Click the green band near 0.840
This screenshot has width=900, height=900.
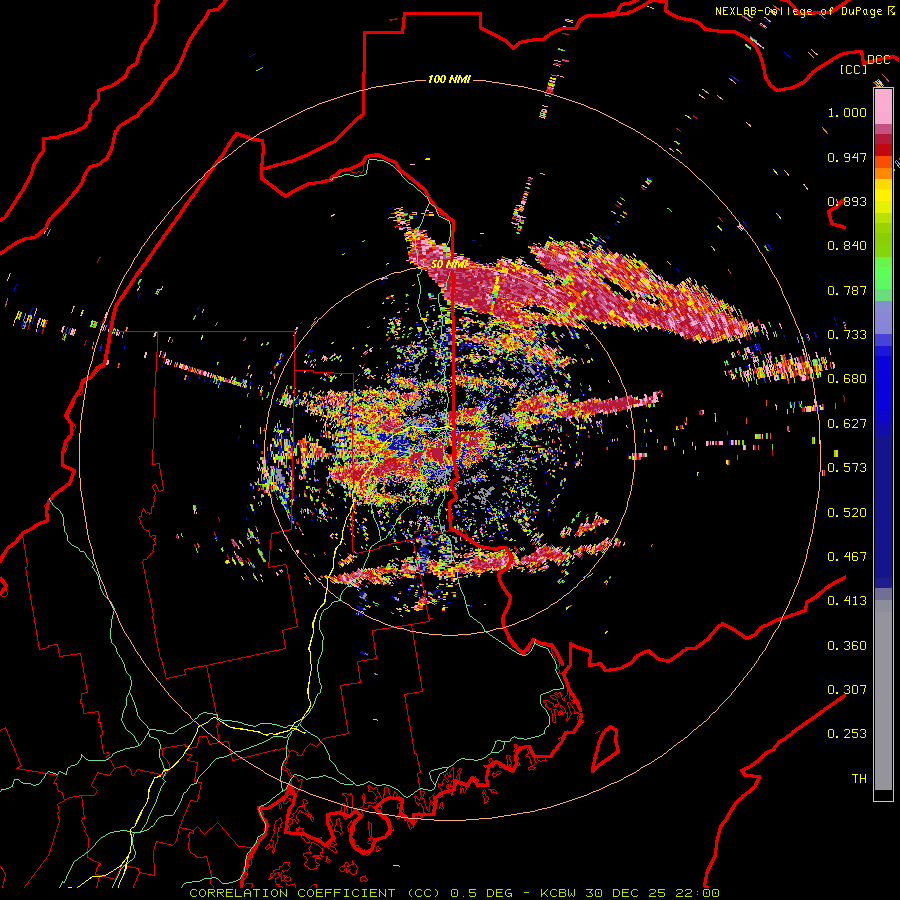point(883,240)
